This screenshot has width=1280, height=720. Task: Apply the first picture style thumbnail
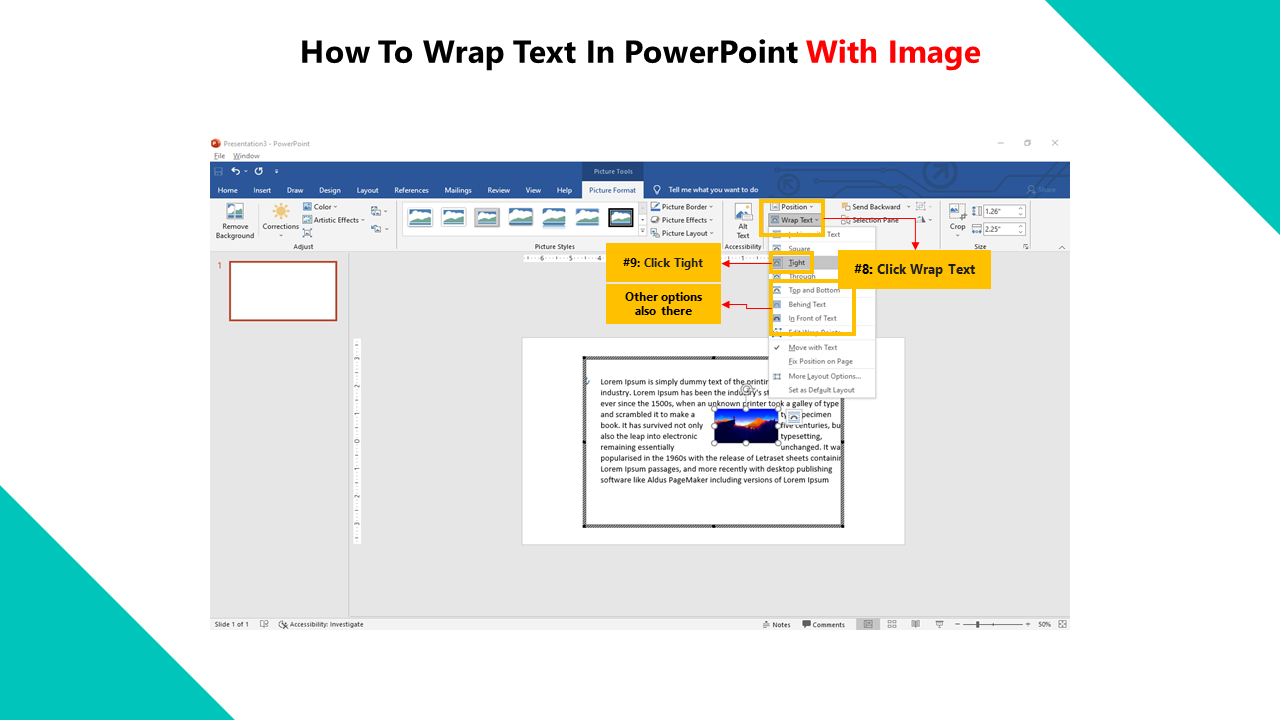[420, 217]
